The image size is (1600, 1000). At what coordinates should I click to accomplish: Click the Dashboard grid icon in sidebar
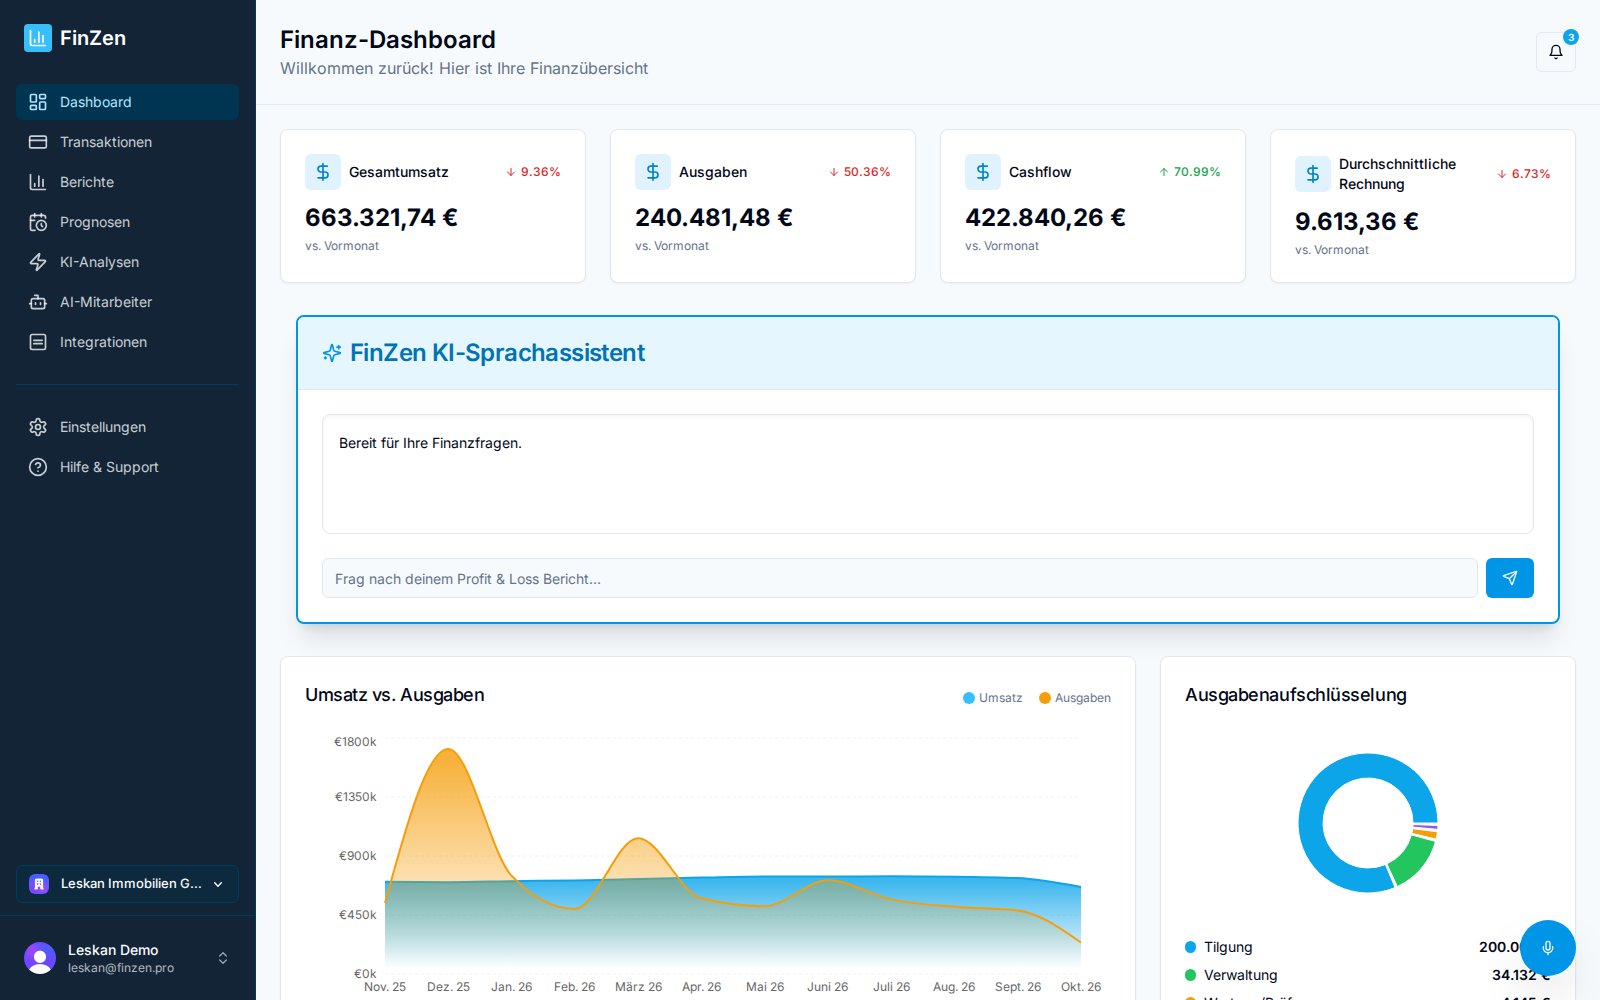[38, 102]
